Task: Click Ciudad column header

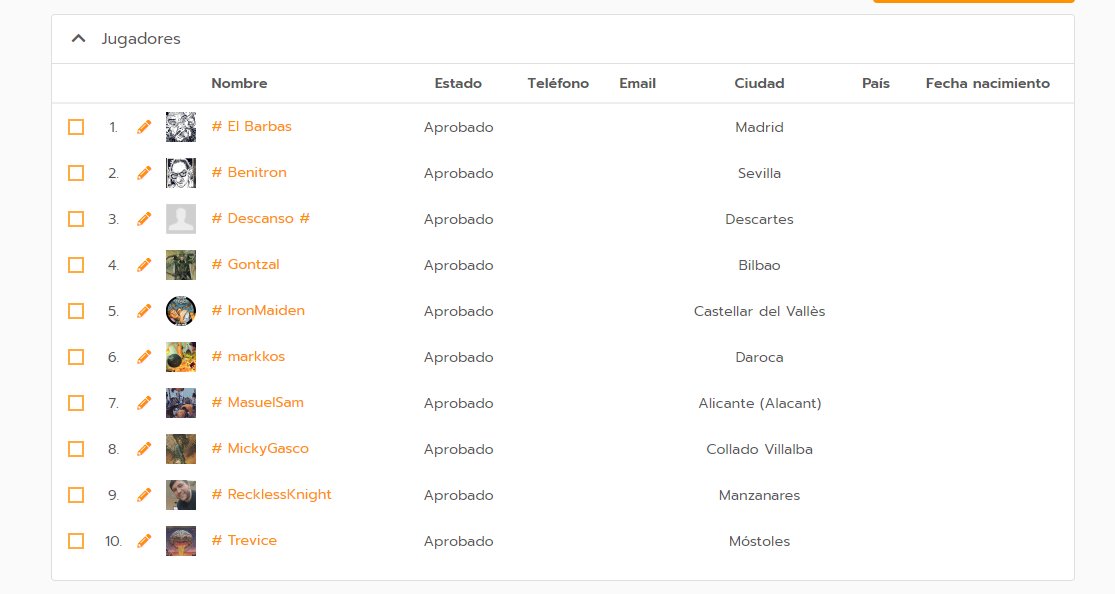Action: 759,83
